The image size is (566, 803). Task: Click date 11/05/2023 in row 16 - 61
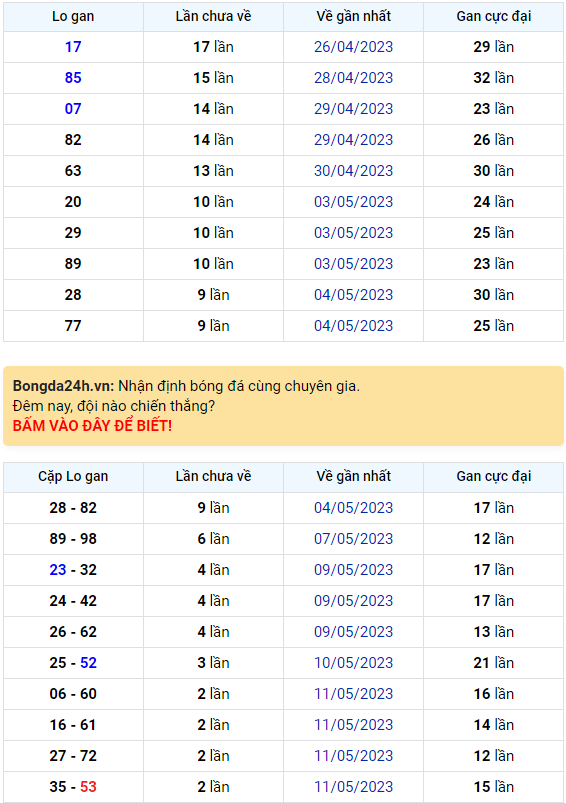click(x=353, y=725)
